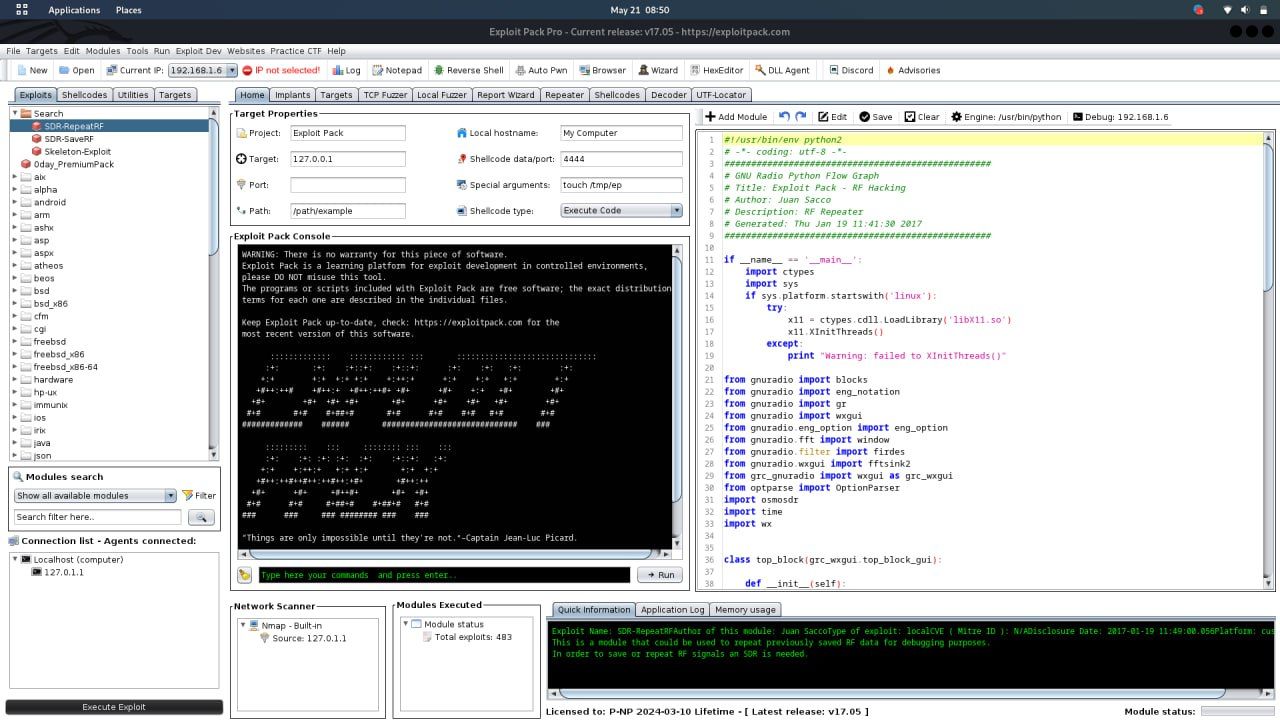The width and height of the screenshot is (1280, 720).
Task: Switch to the TCP Fuzzer tab
Action: 384,95
